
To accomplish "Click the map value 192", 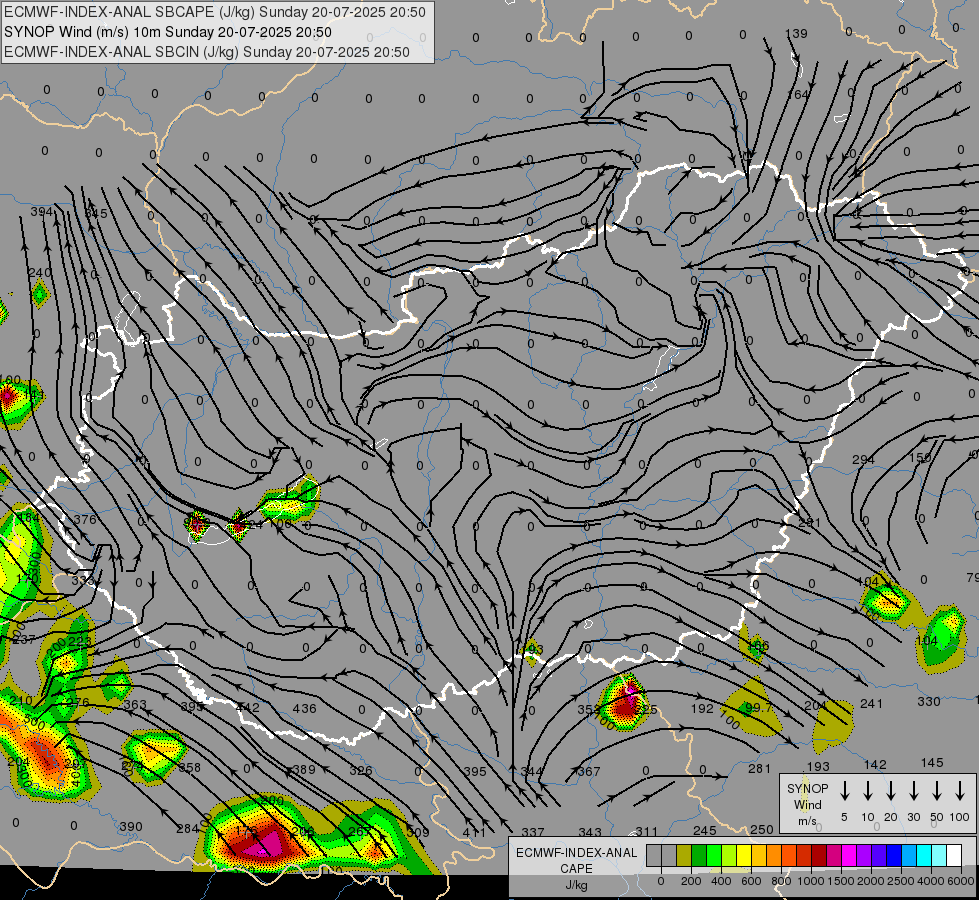I will pos(702,708).
